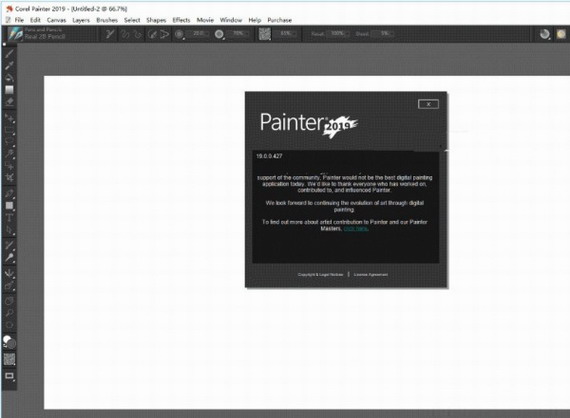570x418 pixels.
Task: Open the Grain percentage field
Action: click(285, 33)
